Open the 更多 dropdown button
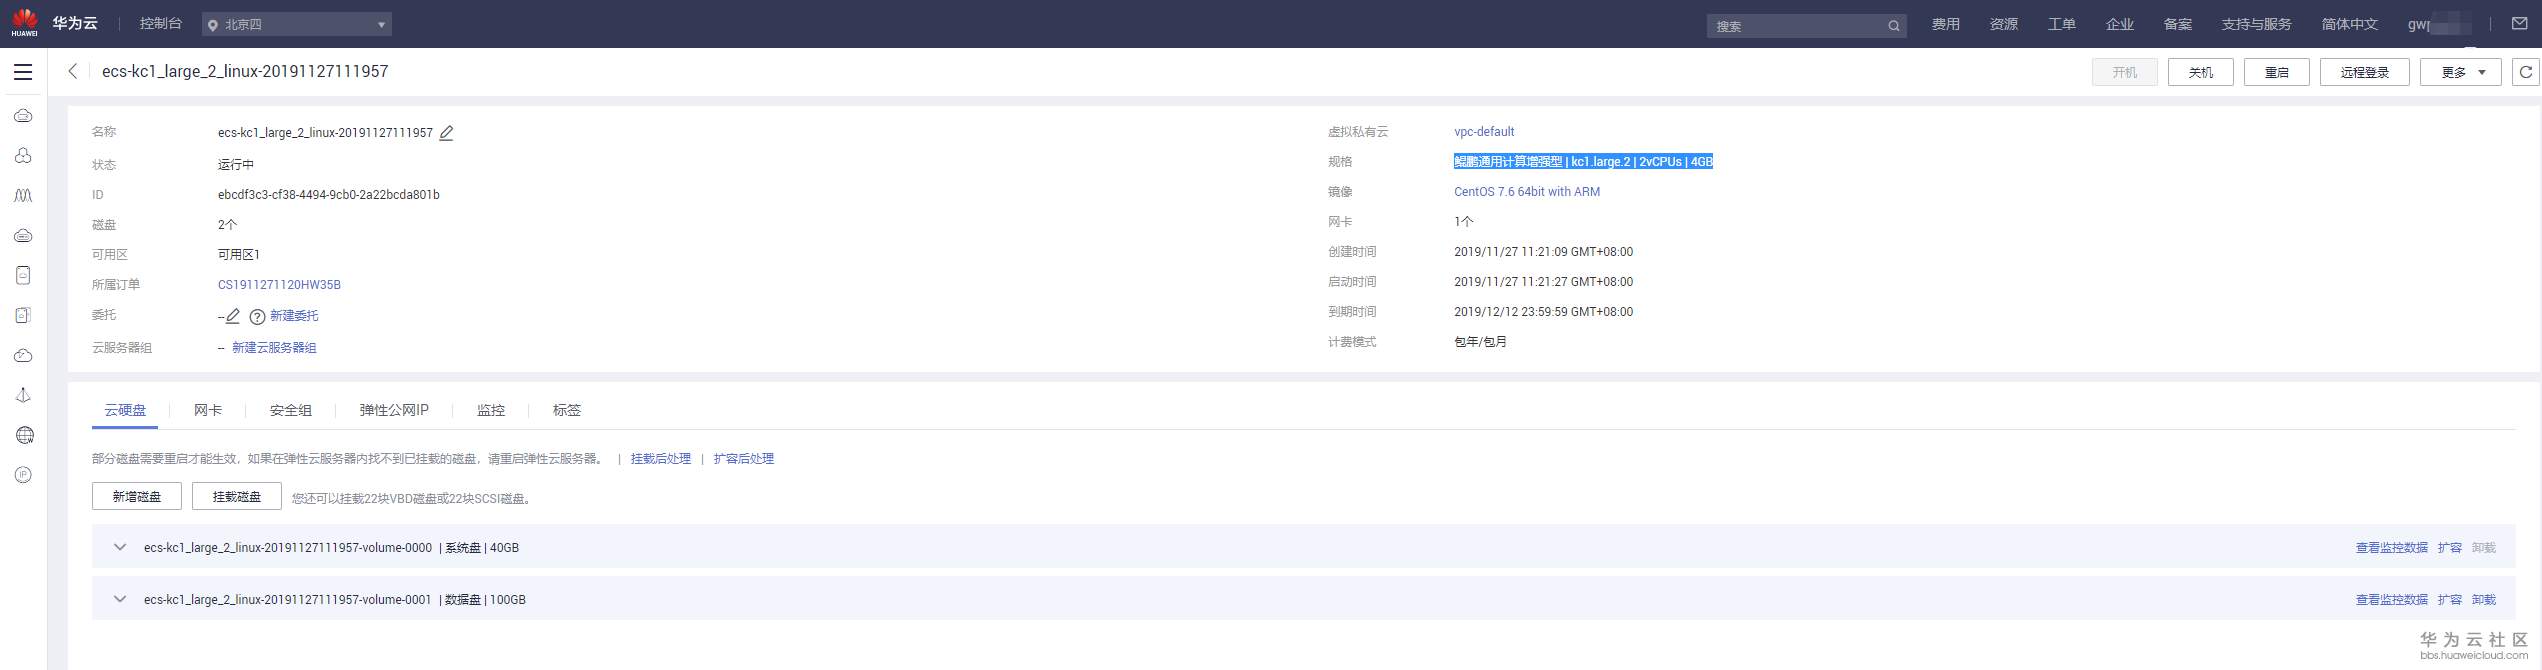Screen dimensions: 2542x670 (2460, 72)
